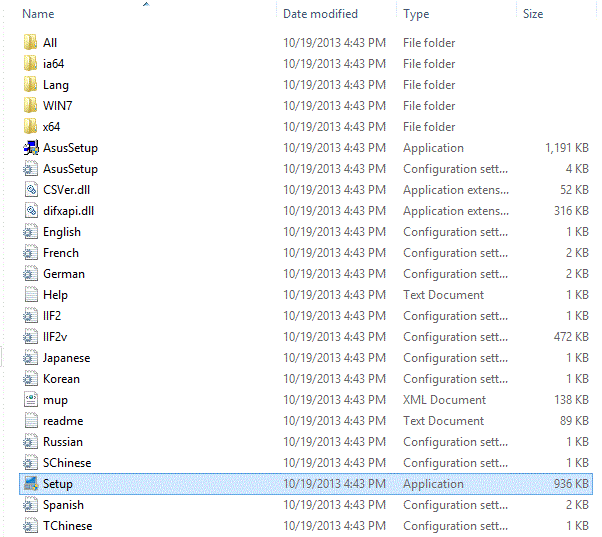Click the IIF2v config file icon
The image size is (602, 537).
pos(31,337)
